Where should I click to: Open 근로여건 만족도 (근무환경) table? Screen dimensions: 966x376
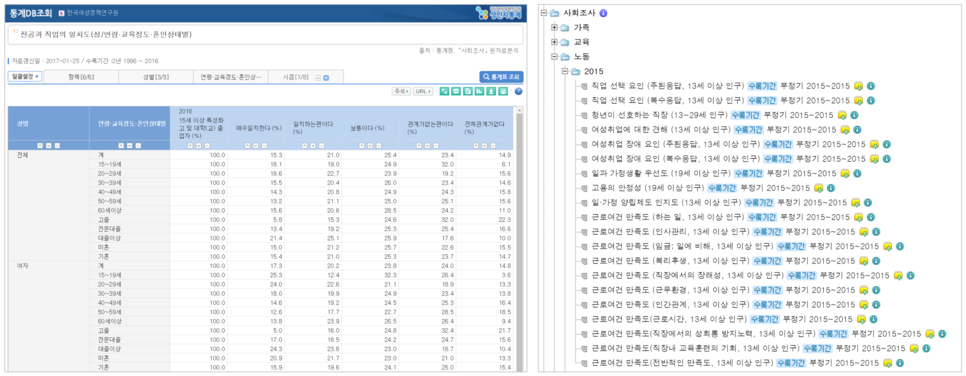tap(670, 289)
